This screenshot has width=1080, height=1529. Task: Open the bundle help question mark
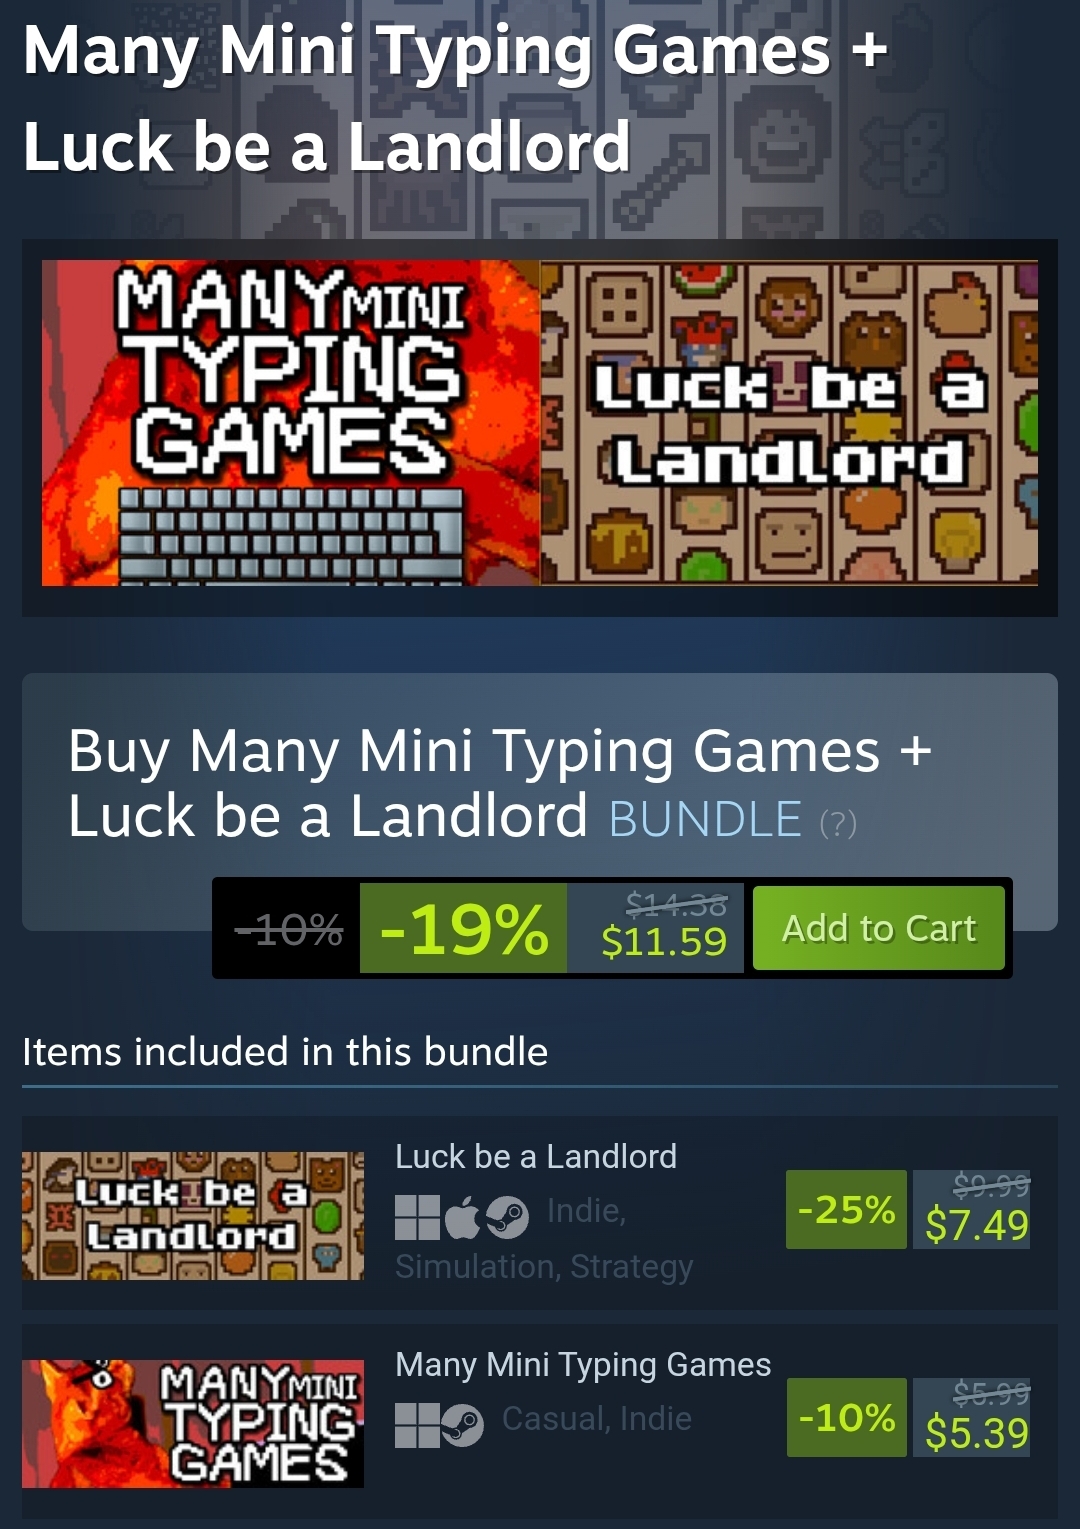pos(838,823)
